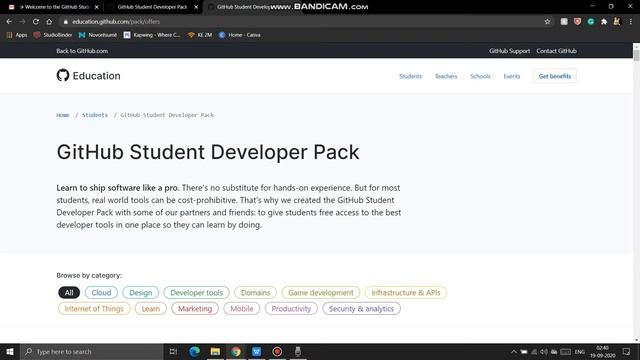Close the second GitHub Student Developer Pack tab
This screenshot has height=360, width=640.
pos(196,7)
